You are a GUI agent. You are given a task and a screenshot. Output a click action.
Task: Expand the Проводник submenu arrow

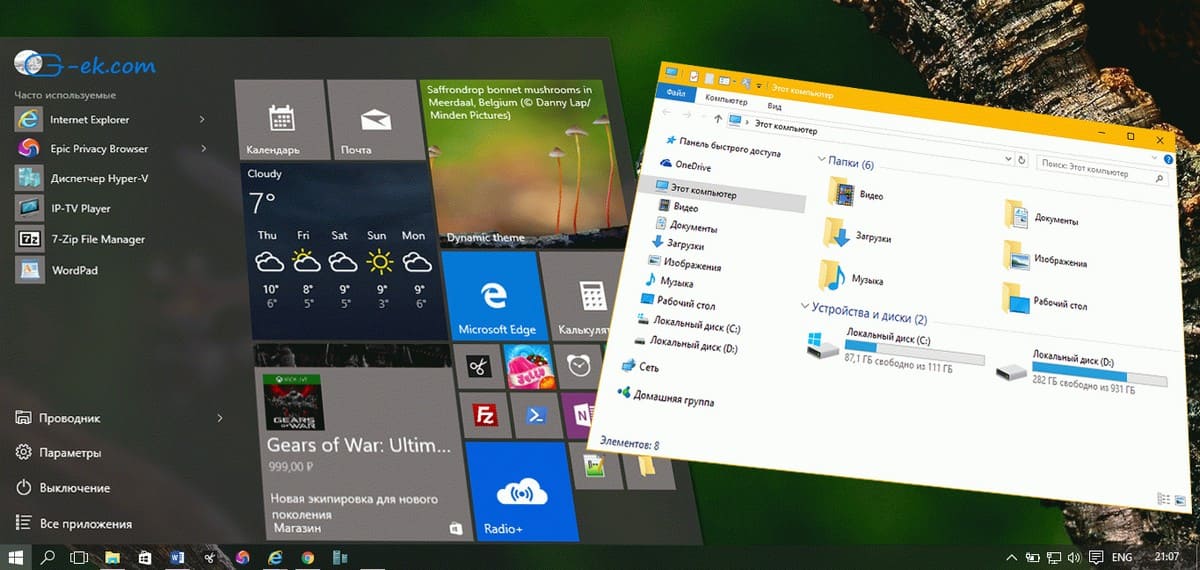220,418
